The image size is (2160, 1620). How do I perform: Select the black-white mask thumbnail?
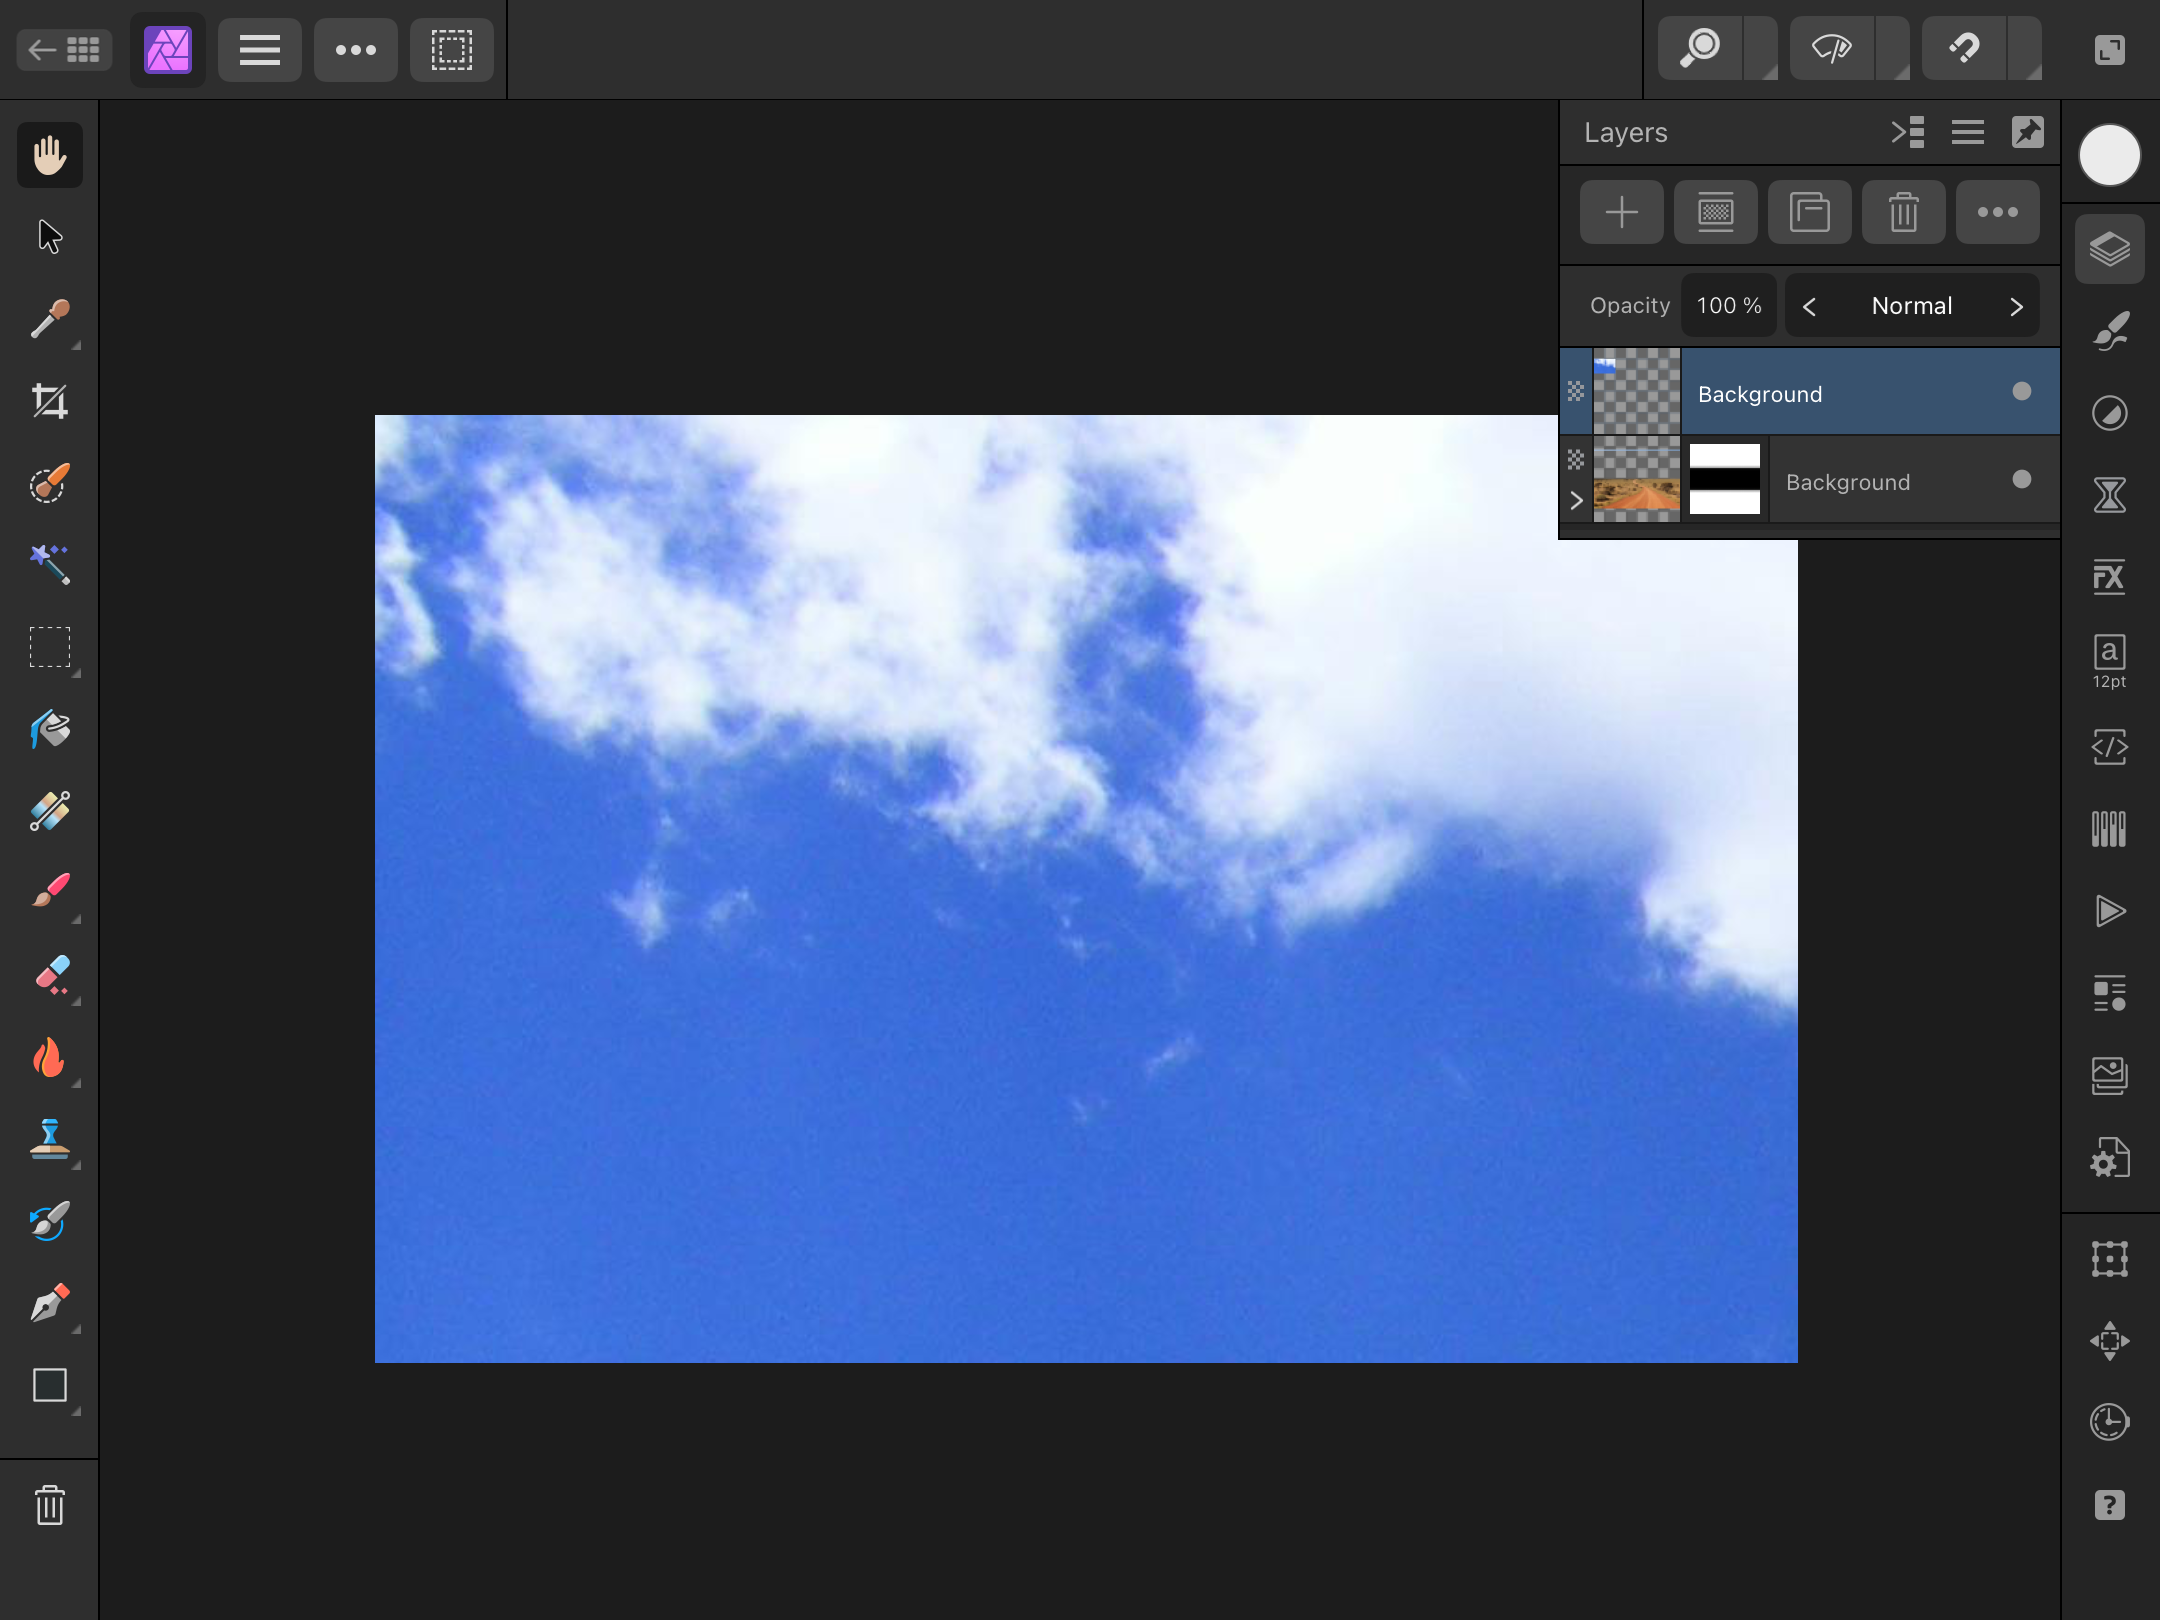(x=1725, y=479)
